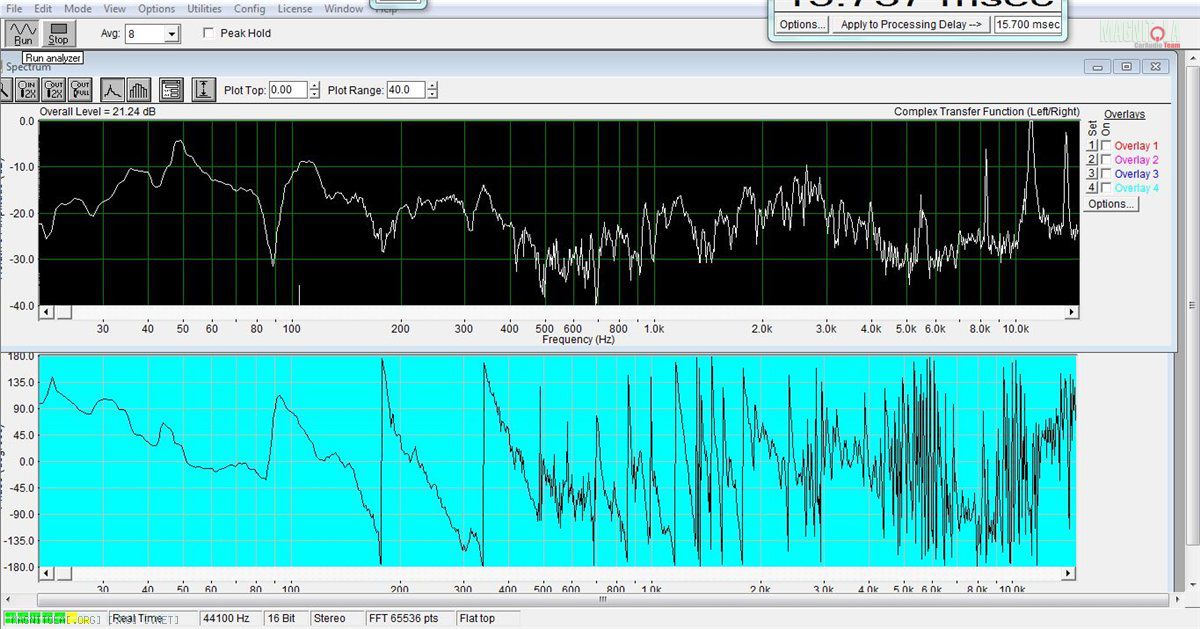Stop the analyzer with the Stop button
Viewport: 1200px width, 629px height.
[x=58, y=34]
